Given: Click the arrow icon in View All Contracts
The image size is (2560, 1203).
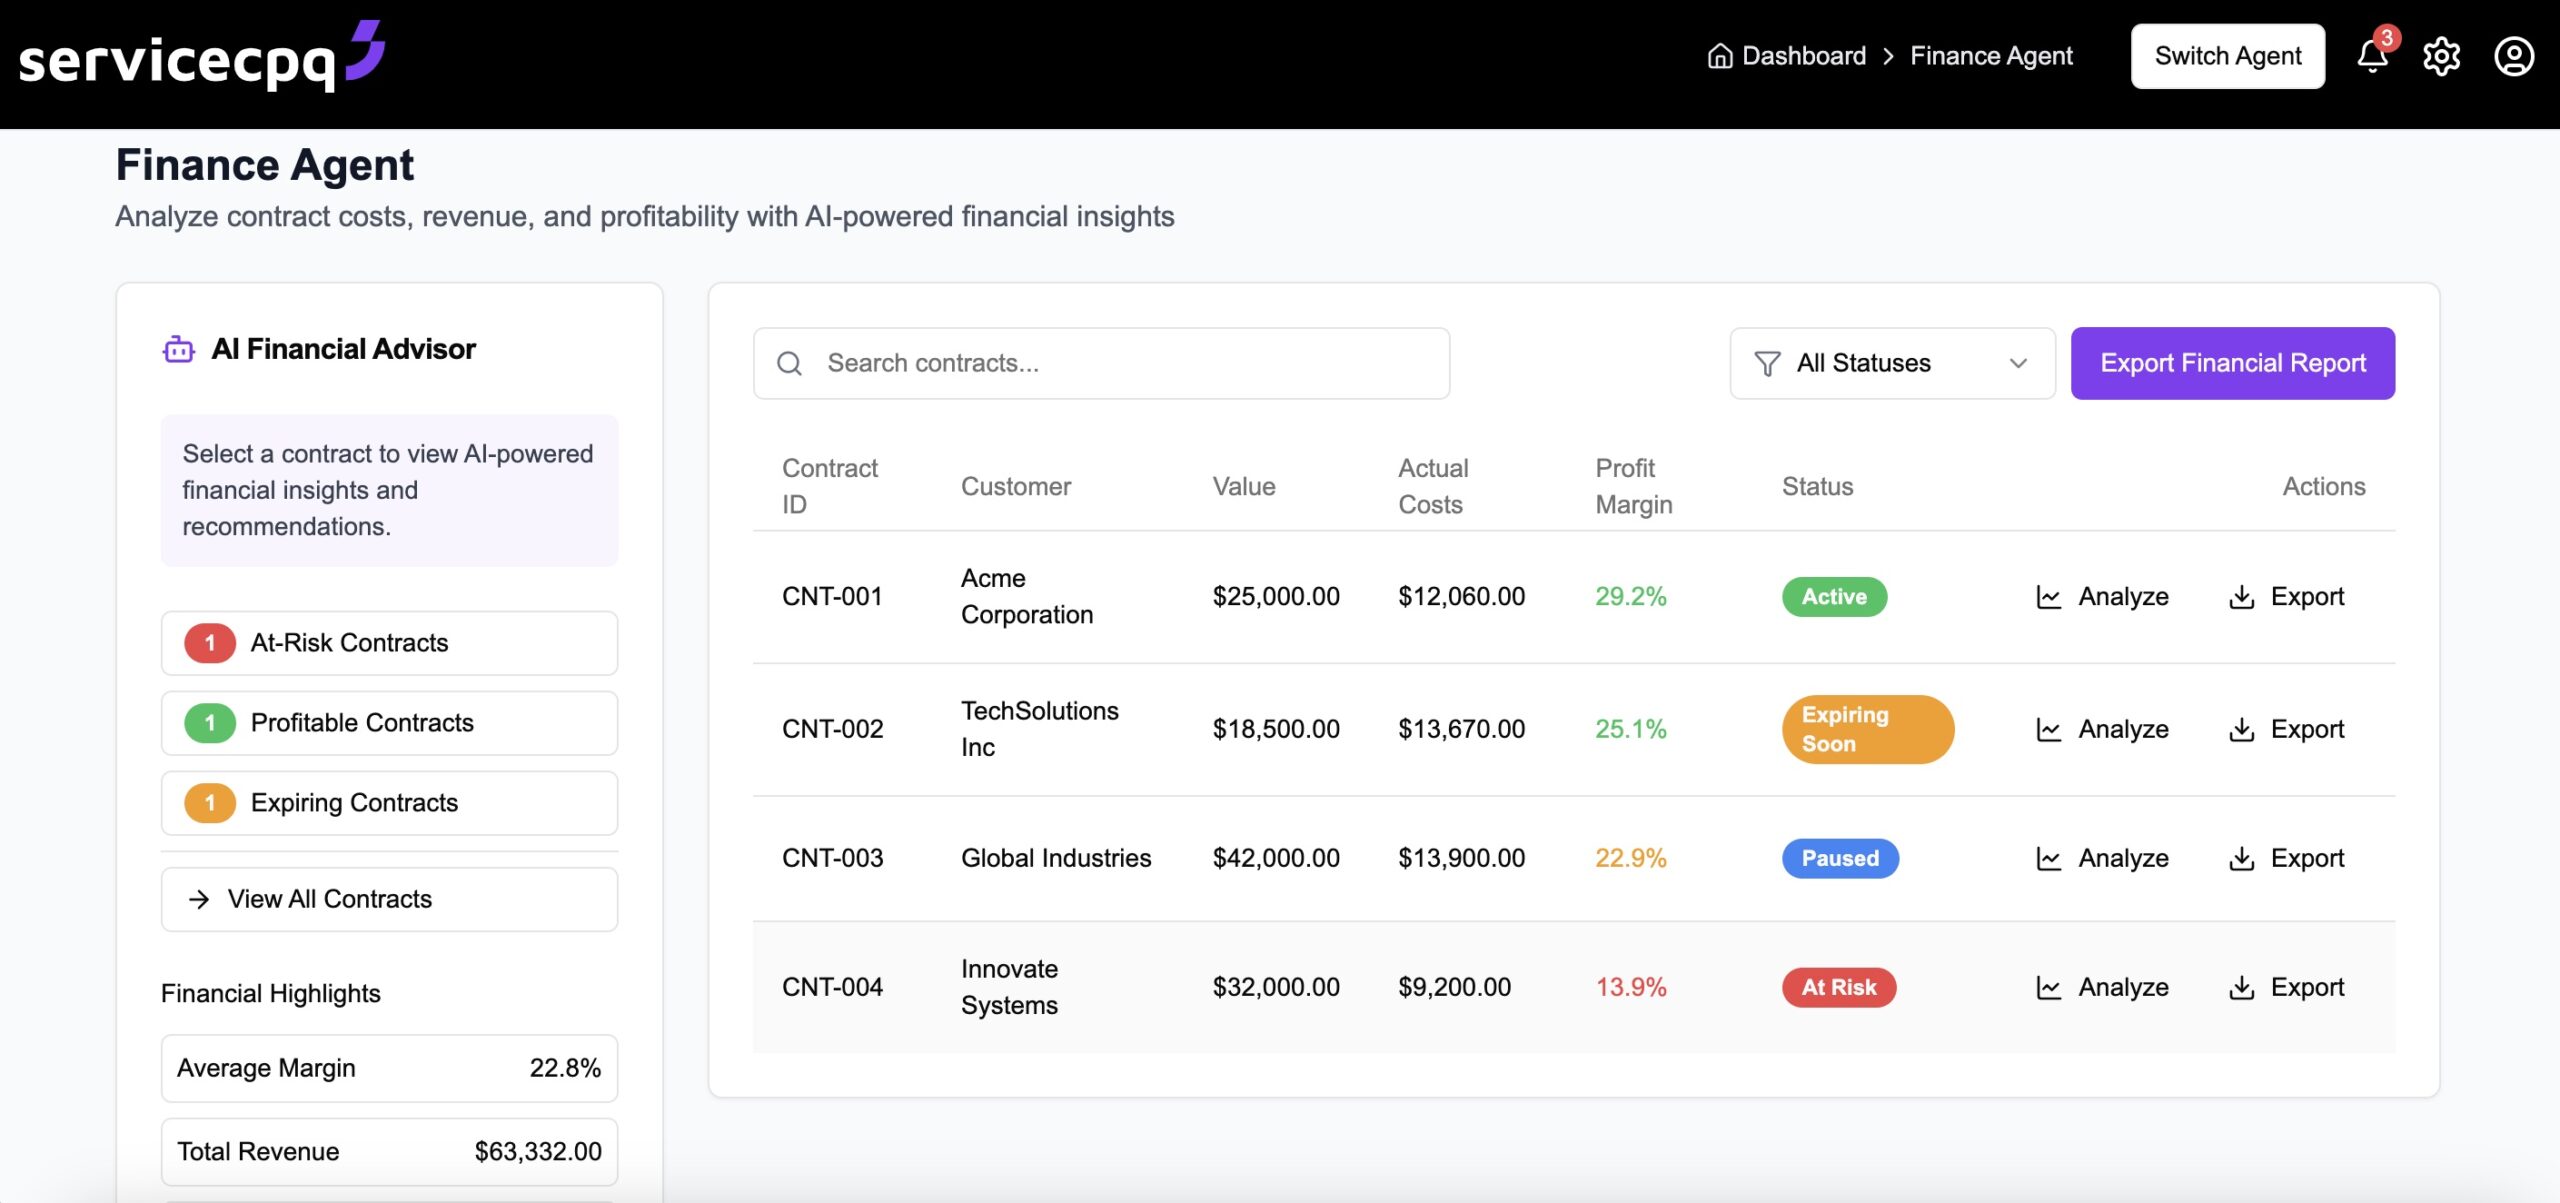Looking at the screenshot, I should pos(199,899).
